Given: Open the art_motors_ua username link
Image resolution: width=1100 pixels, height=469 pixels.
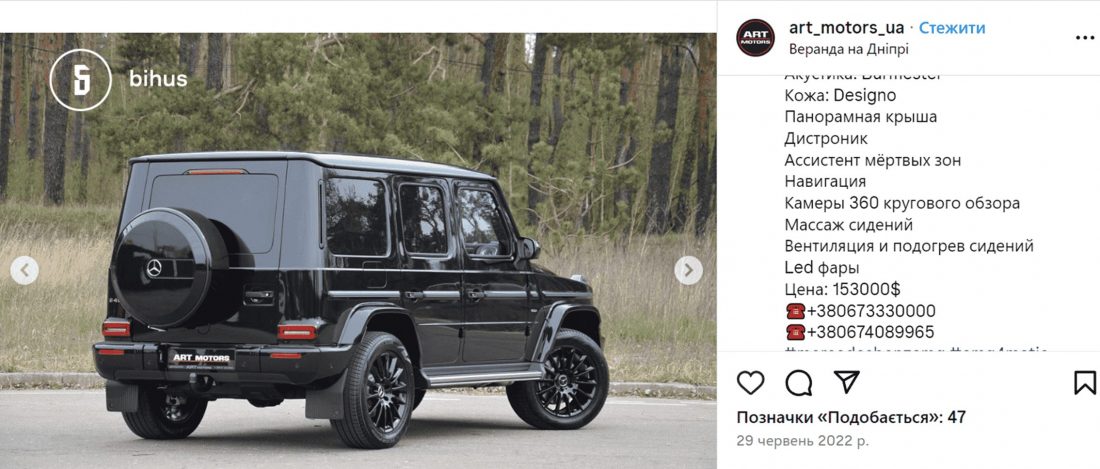Looking at the screenshot, I should point(846,28).
